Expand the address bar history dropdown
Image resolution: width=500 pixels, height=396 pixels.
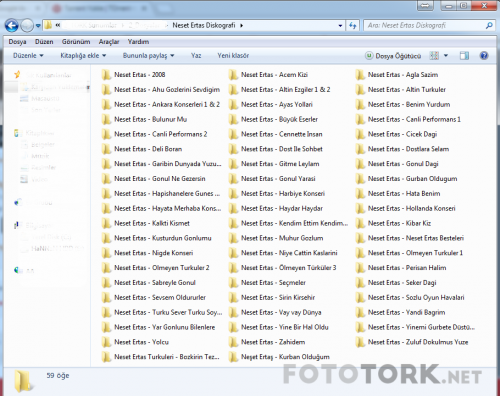pyautogui.click(x=340, y=26)
